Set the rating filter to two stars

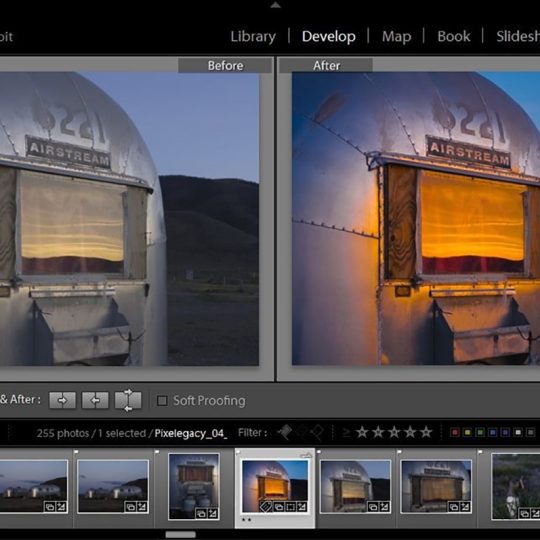pyautogui.click(x=378, y=432)
